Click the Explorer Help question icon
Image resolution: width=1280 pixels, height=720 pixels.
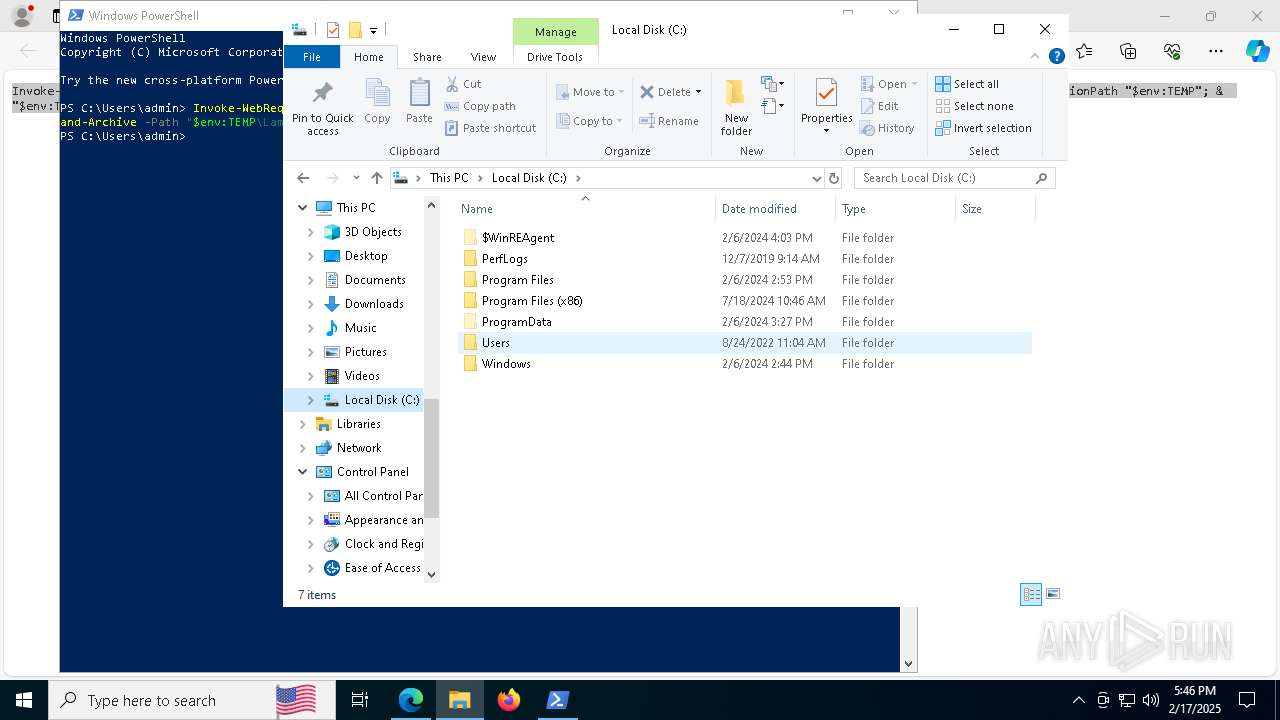[1056, 57]
